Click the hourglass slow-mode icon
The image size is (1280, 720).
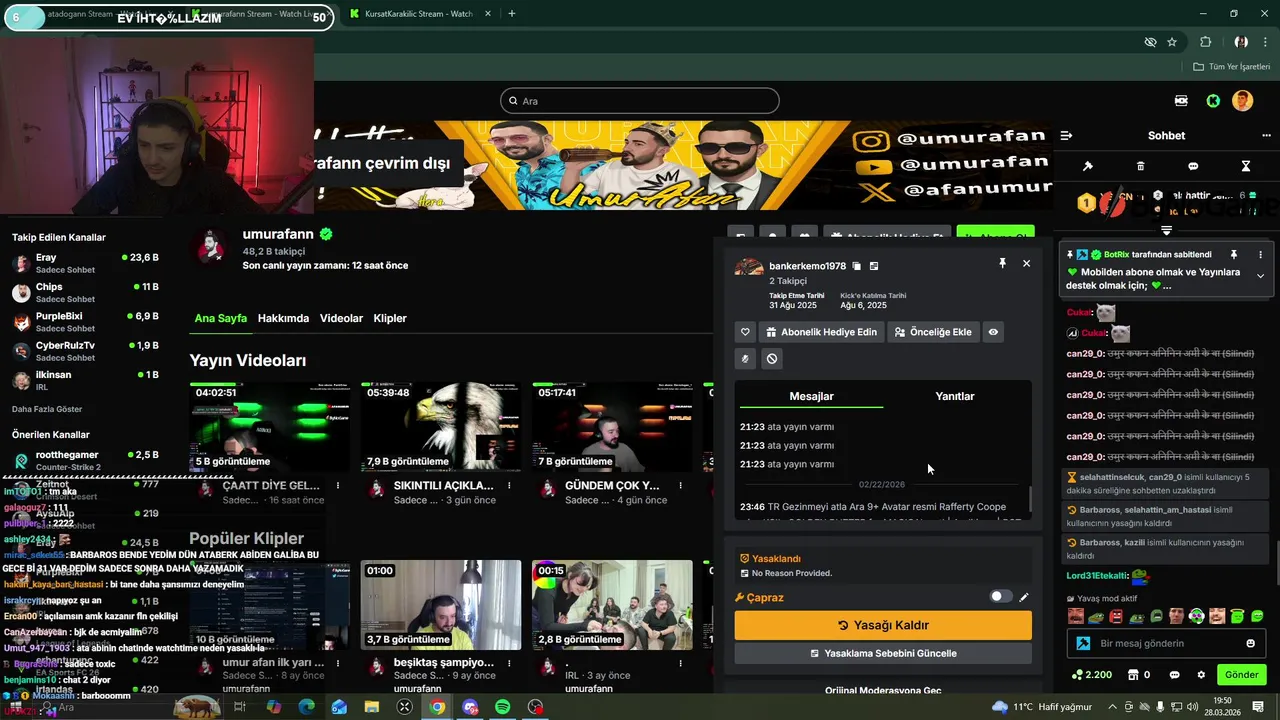[1246, 166]
